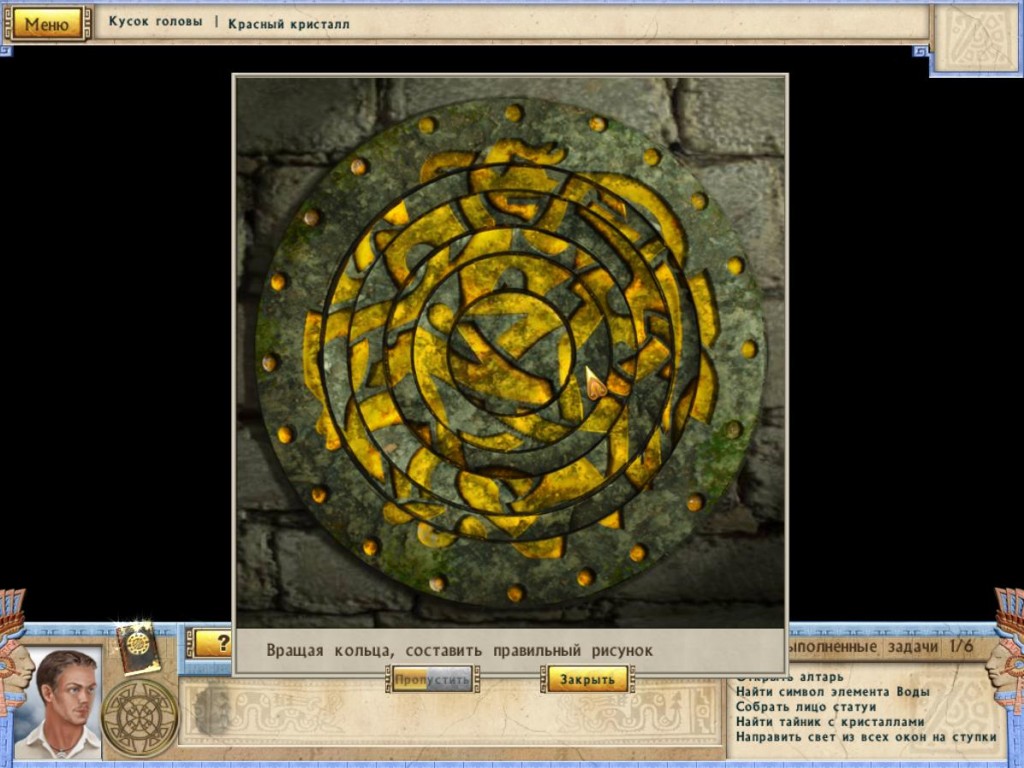1024x768 pixels.
Task: Select inventory item Красный кристалл
Action: coord(289,24)
